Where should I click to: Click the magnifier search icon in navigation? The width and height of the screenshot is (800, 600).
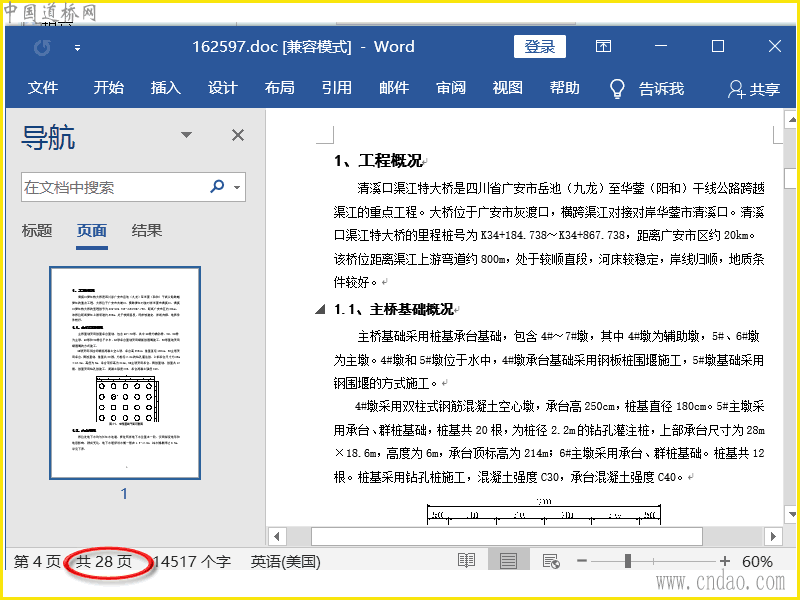217,186
